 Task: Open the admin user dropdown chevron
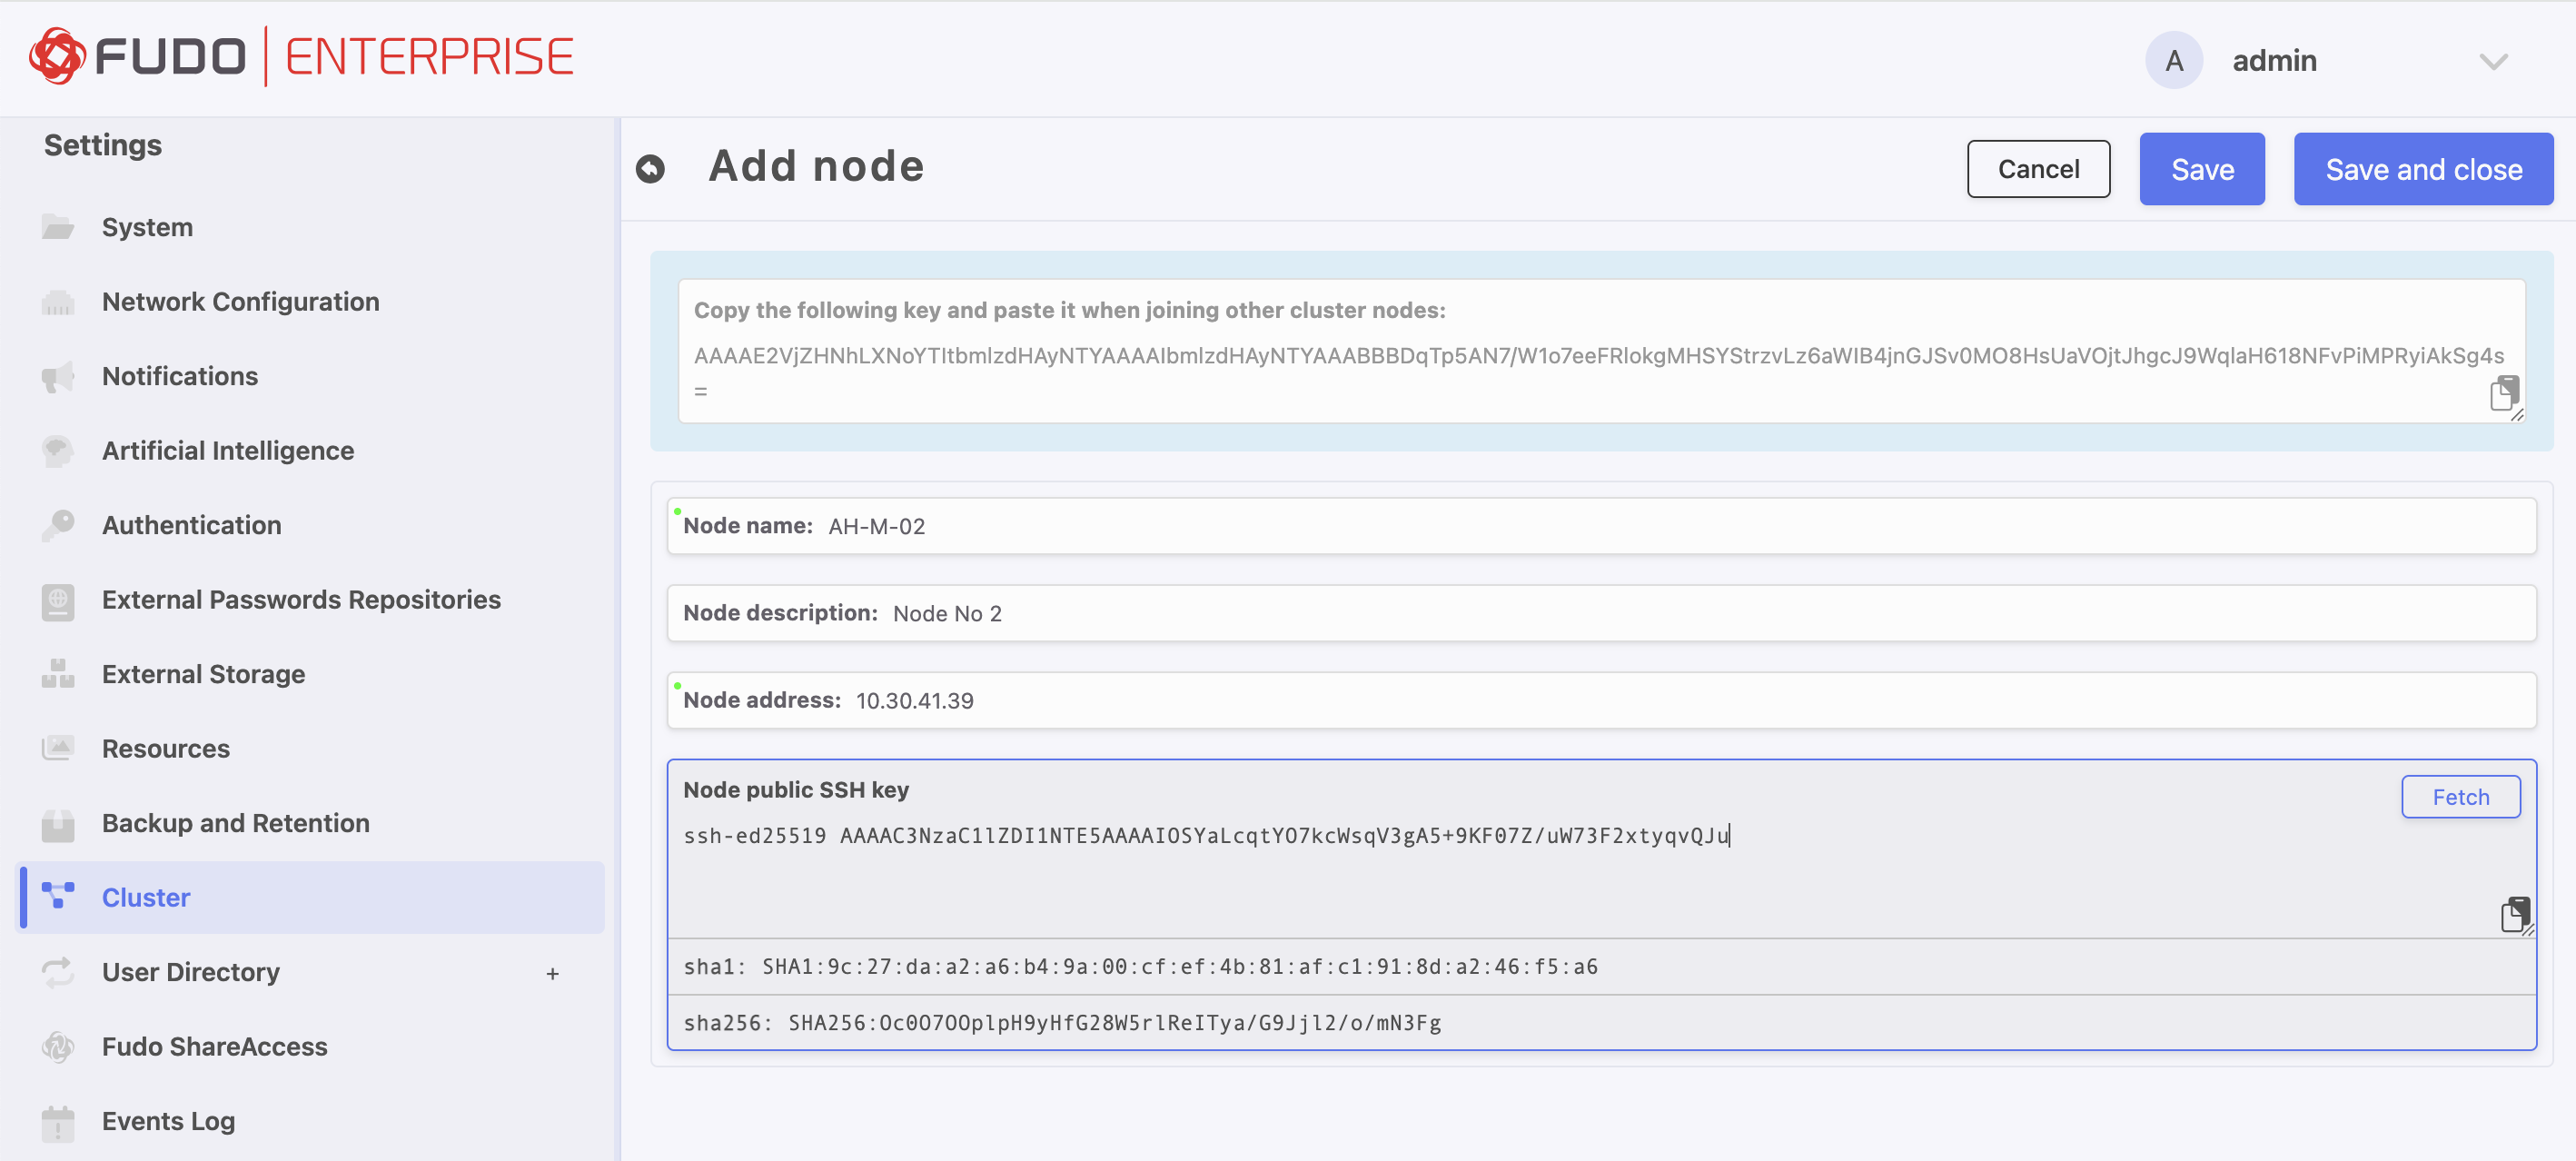click(2493, 61)
